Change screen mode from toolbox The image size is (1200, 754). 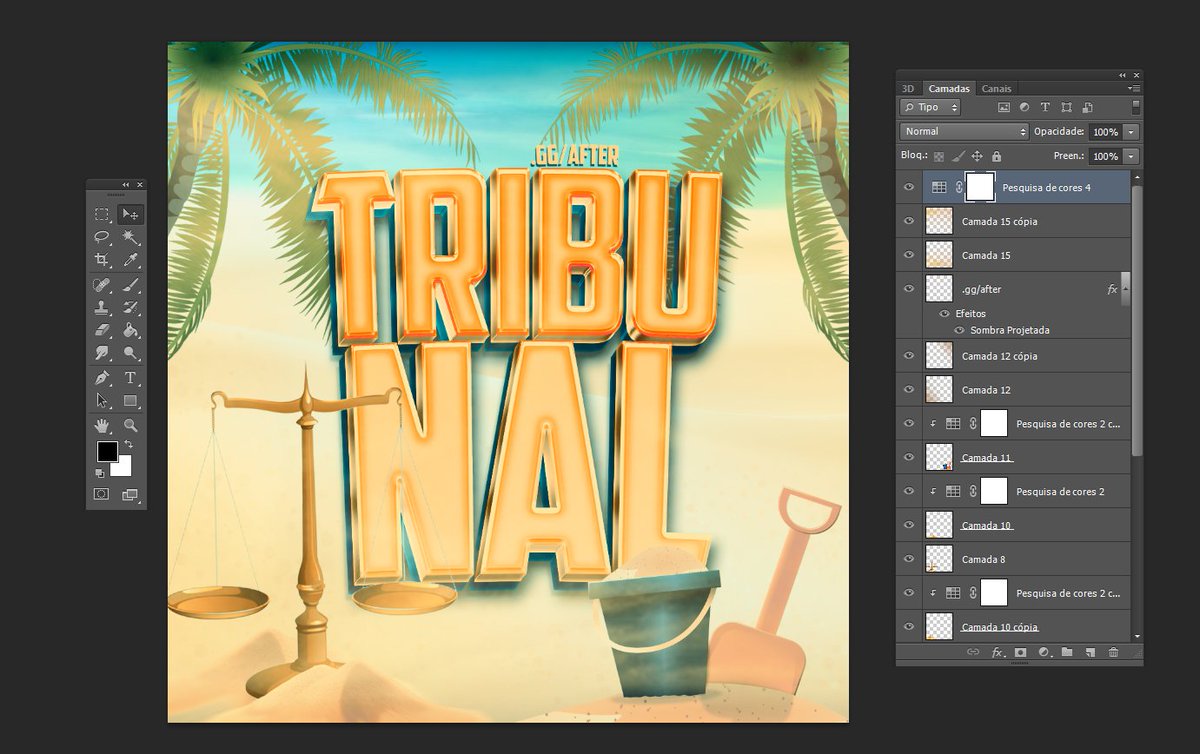(130, 494)
